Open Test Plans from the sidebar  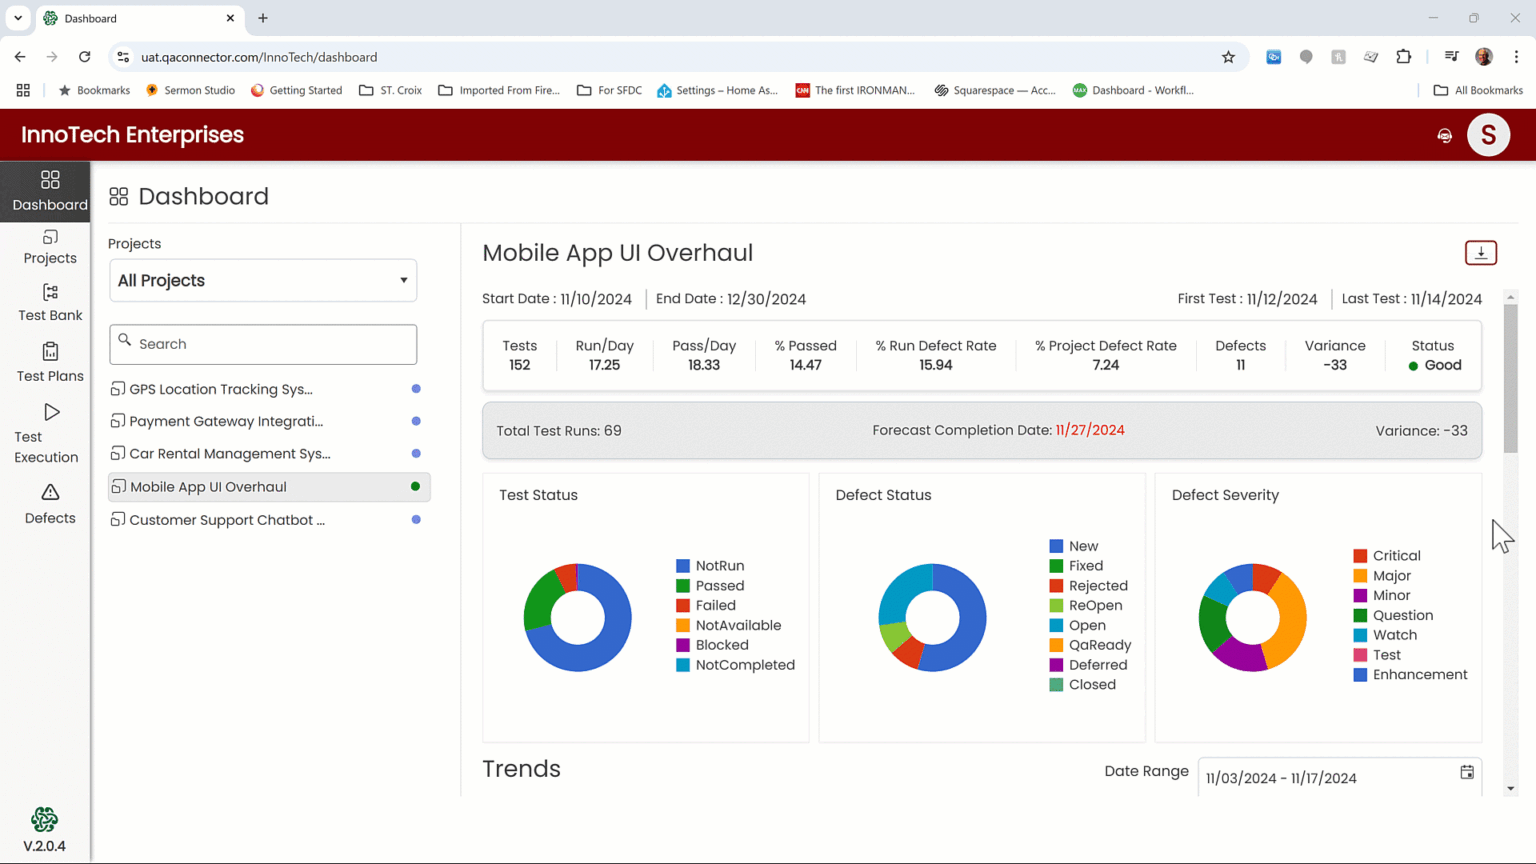point(50,362)
